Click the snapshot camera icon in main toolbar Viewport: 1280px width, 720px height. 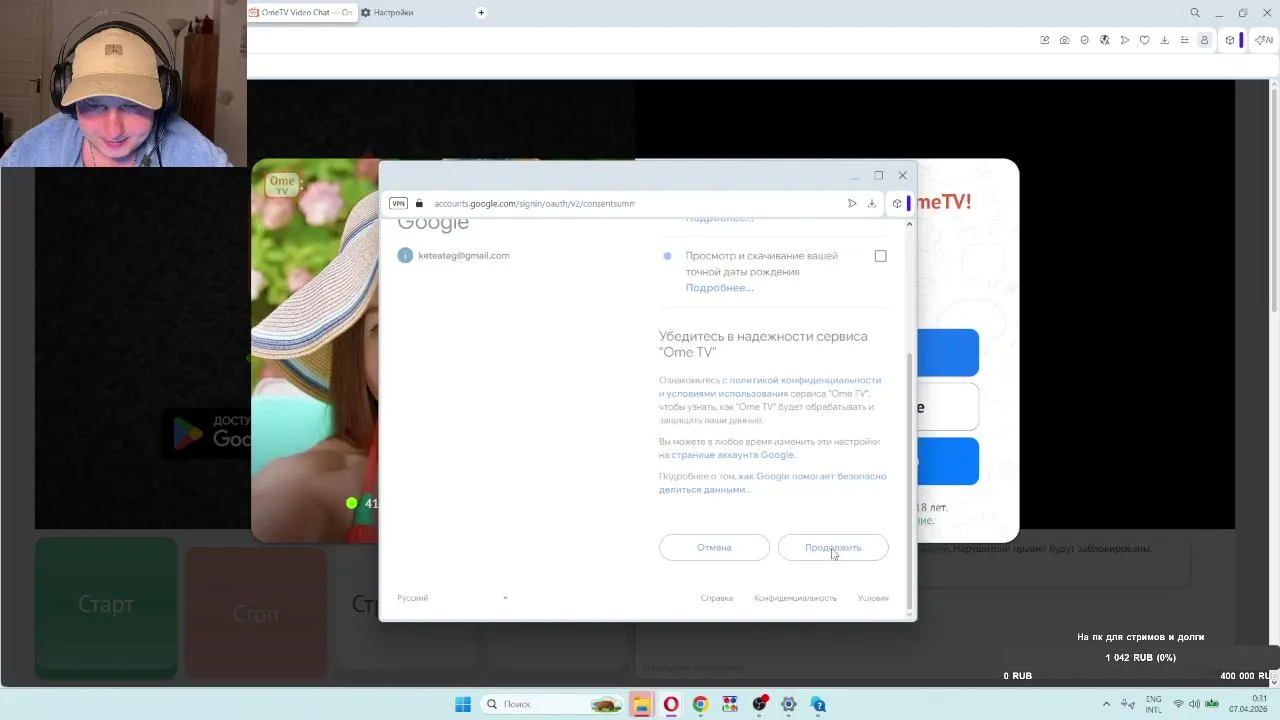[x=1065, y=40]
